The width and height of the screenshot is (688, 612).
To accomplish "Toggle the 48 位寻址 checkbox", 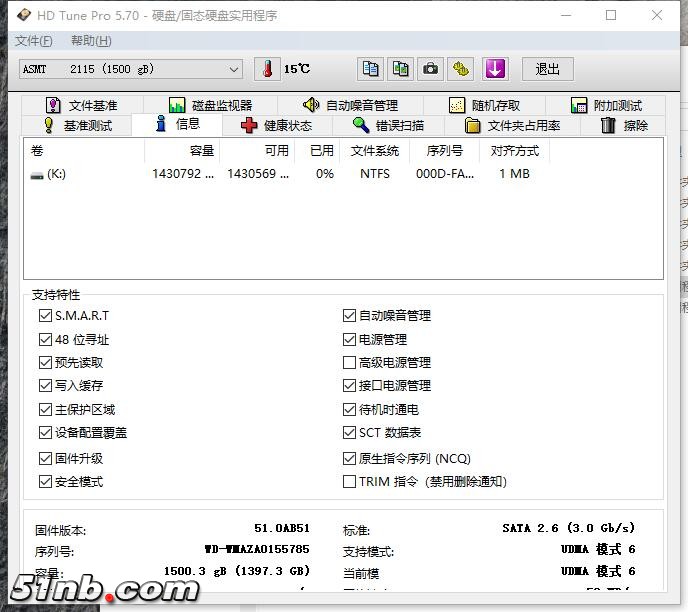I will coord(45,340).
